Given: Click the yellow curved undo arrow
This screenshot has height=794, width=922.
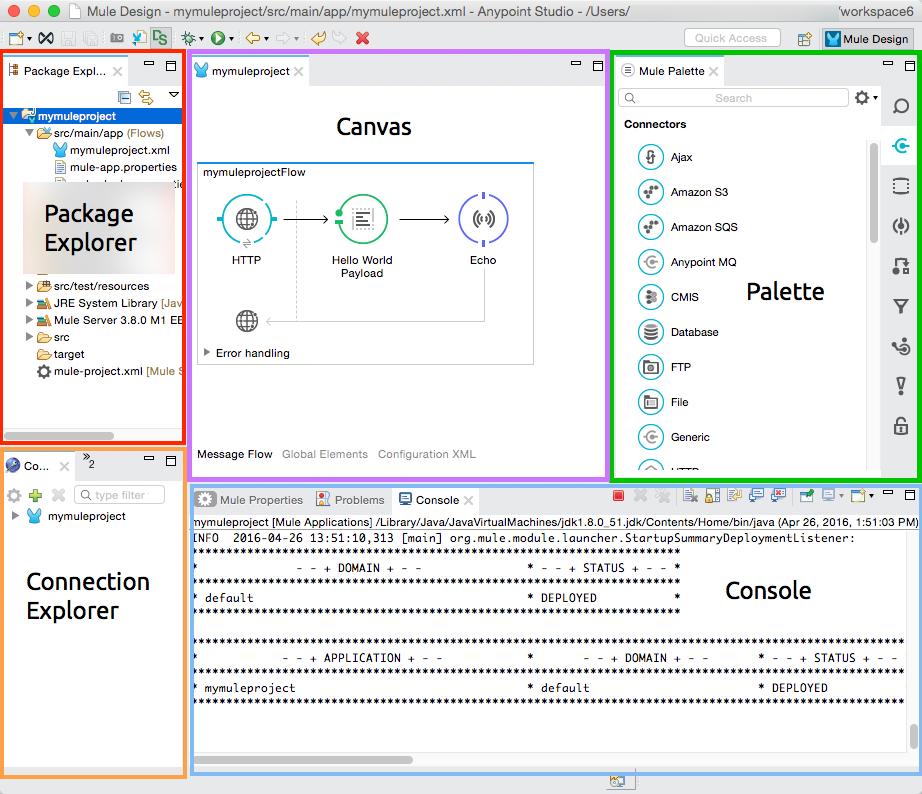Looking at the screenshot, I should (318, 38).
